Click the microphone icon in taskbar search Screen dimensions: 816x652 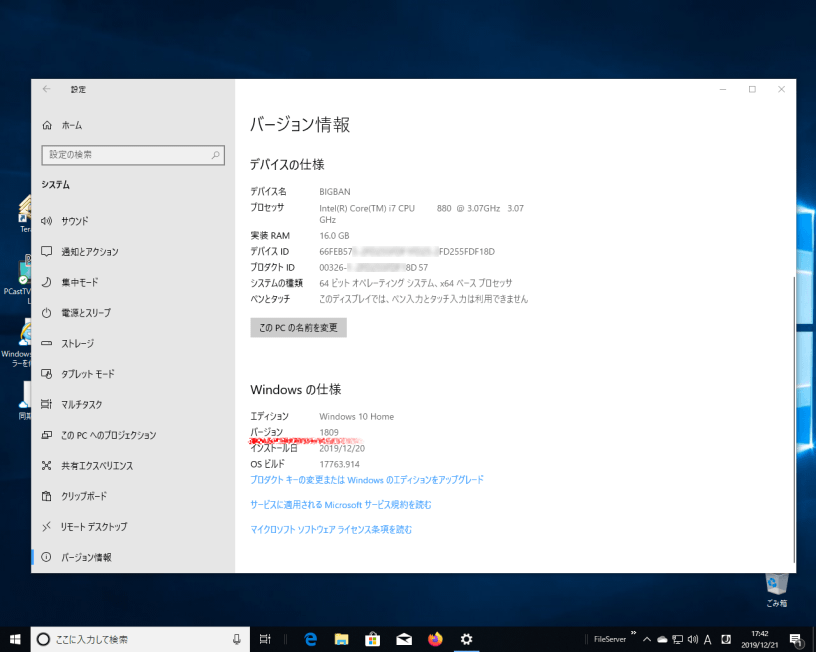[x=237, y=639]
